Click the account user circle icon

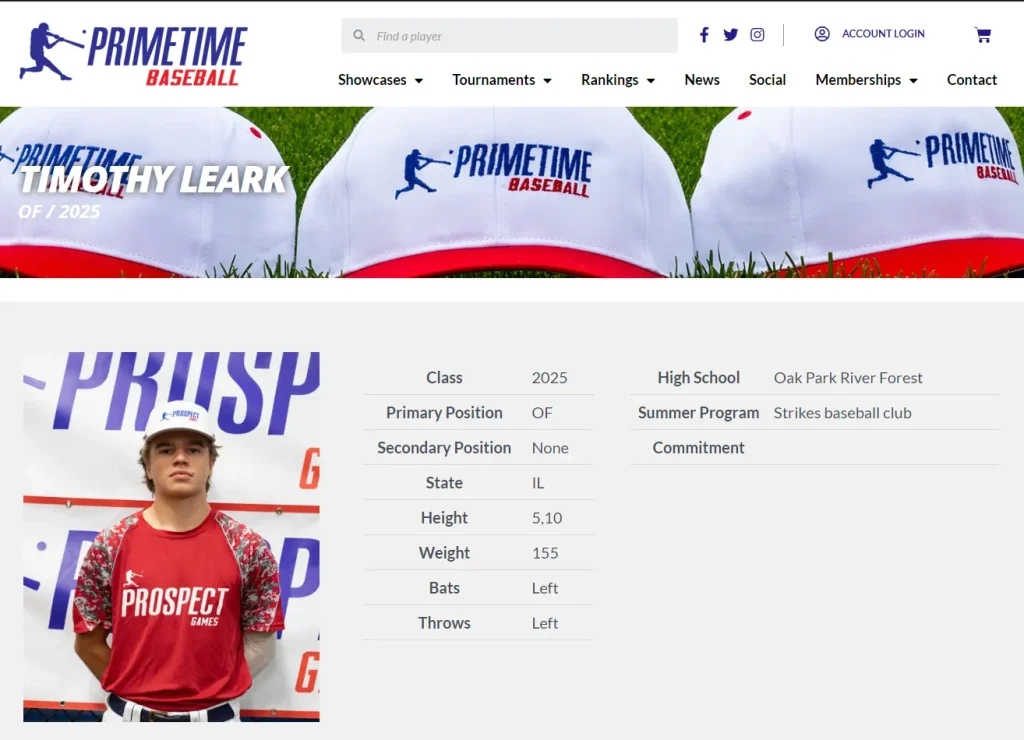click(x=822, y=34)
